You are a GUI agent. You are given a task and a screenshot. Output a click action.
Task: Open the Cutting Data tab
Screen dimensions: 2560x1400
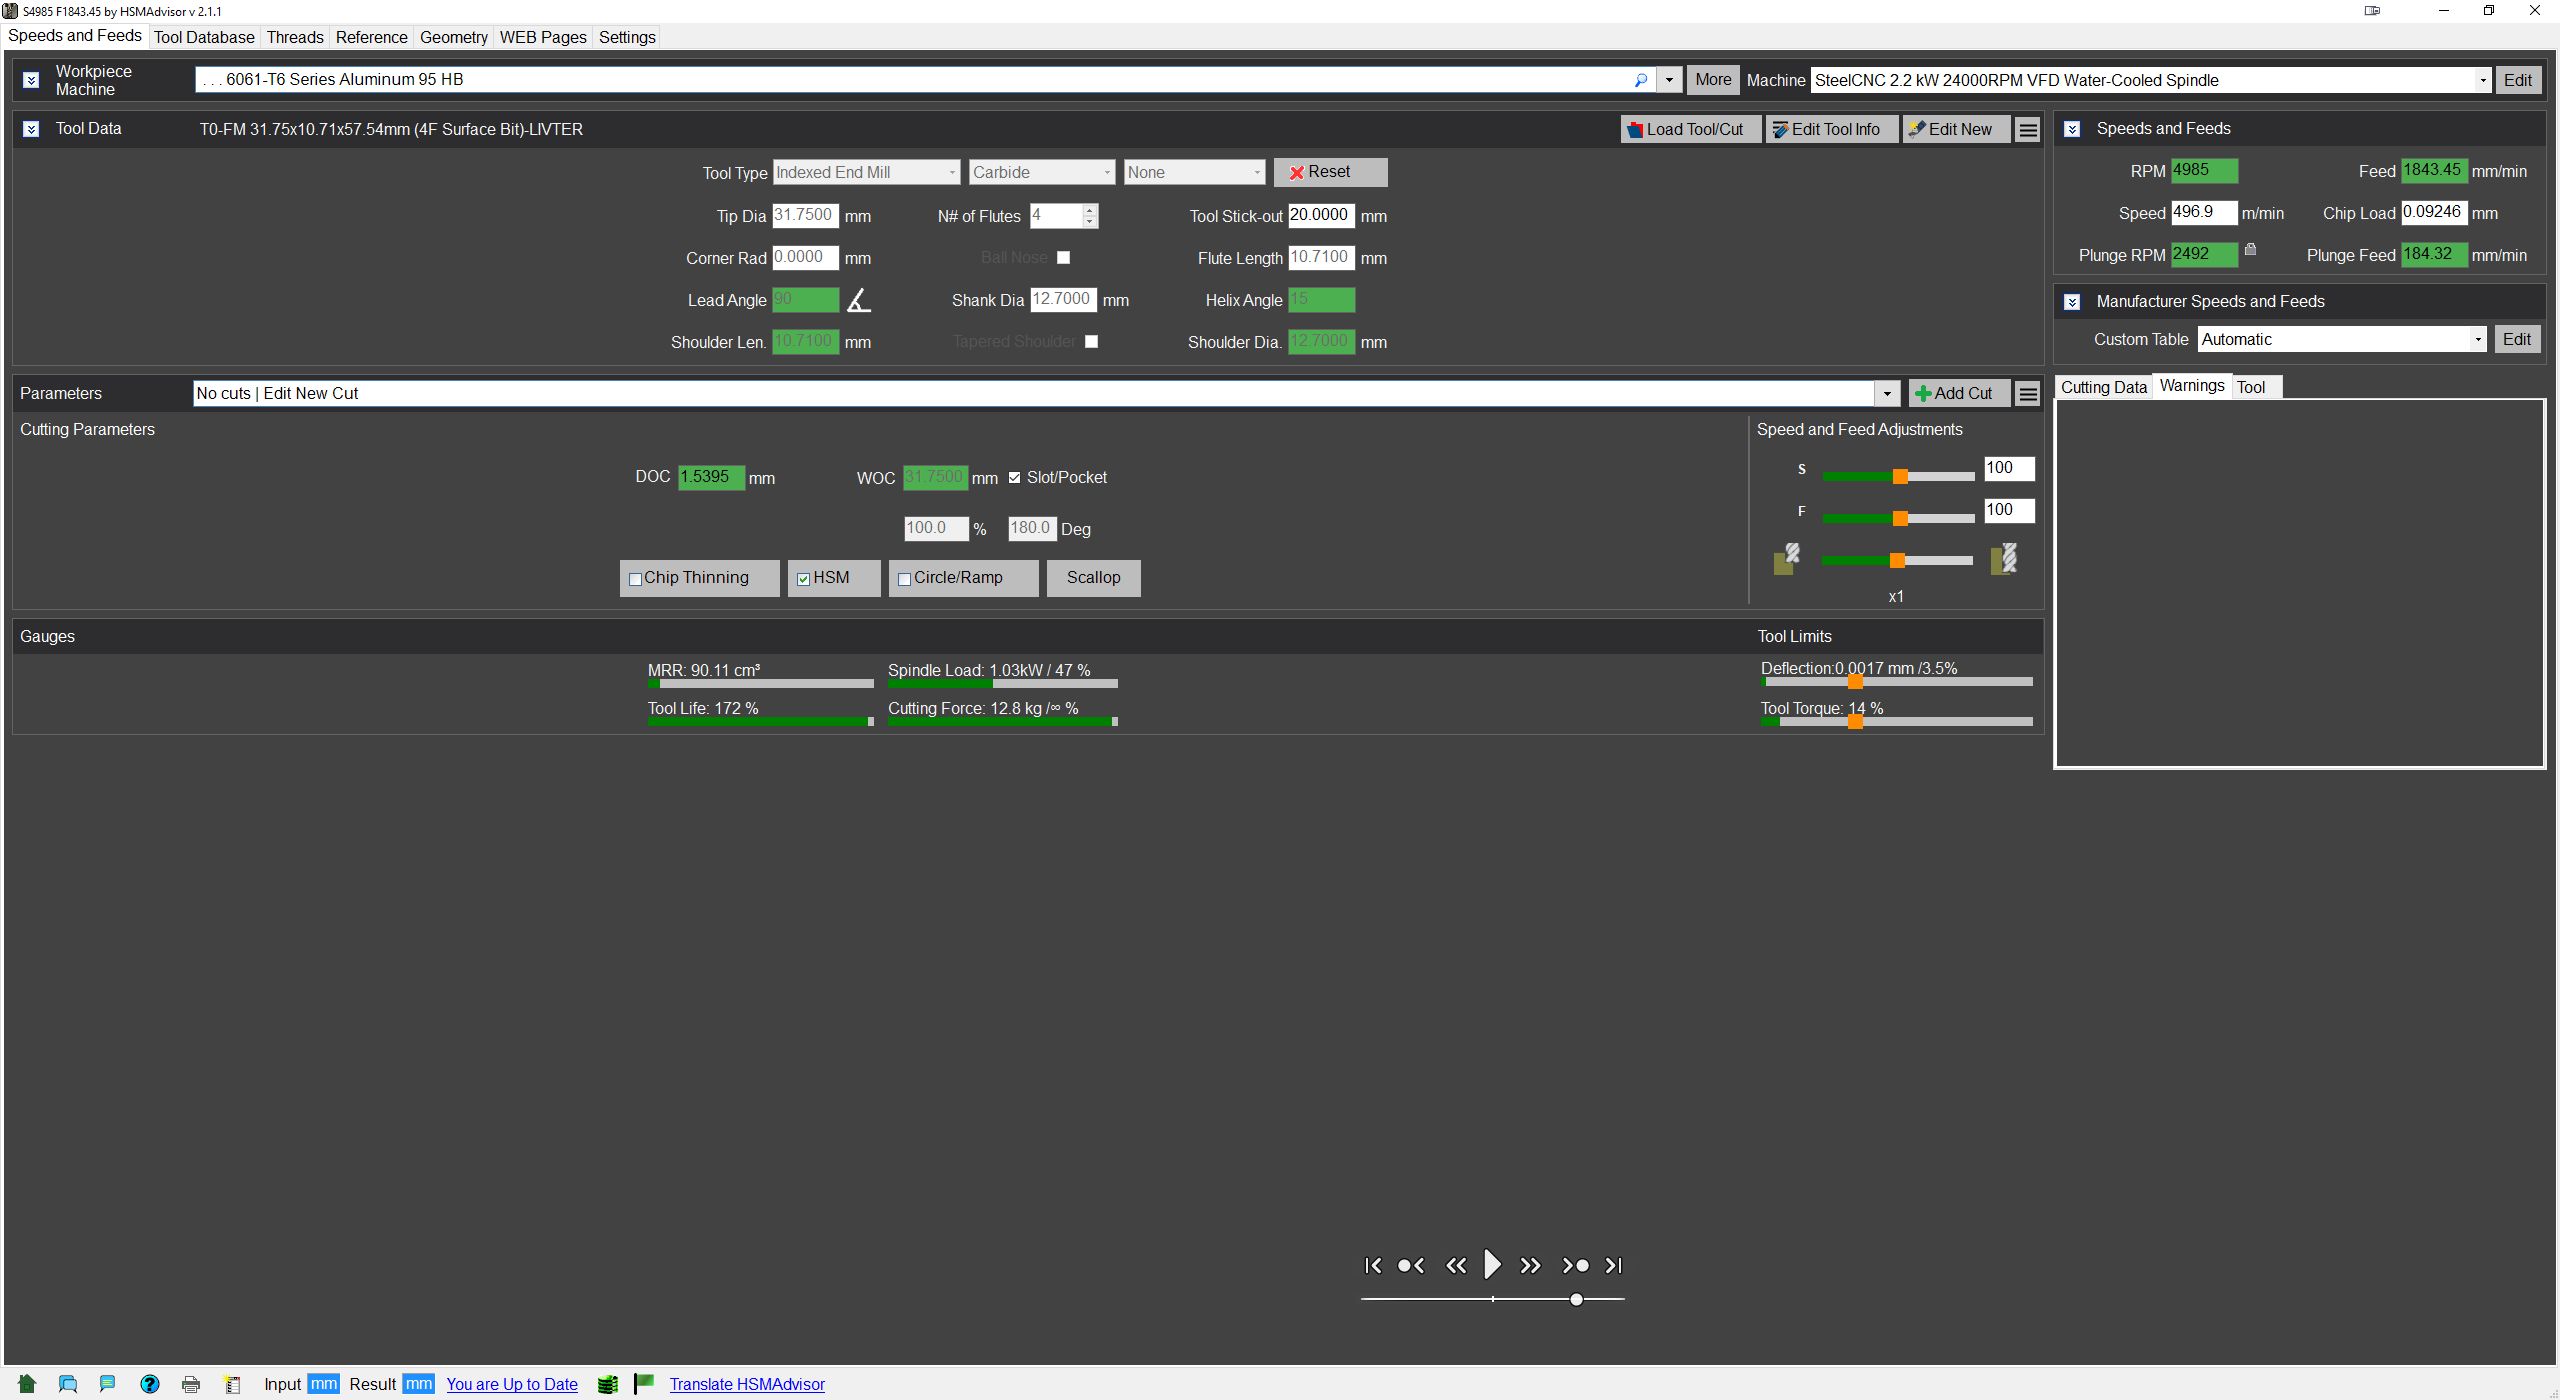[x=2103, y=387]
